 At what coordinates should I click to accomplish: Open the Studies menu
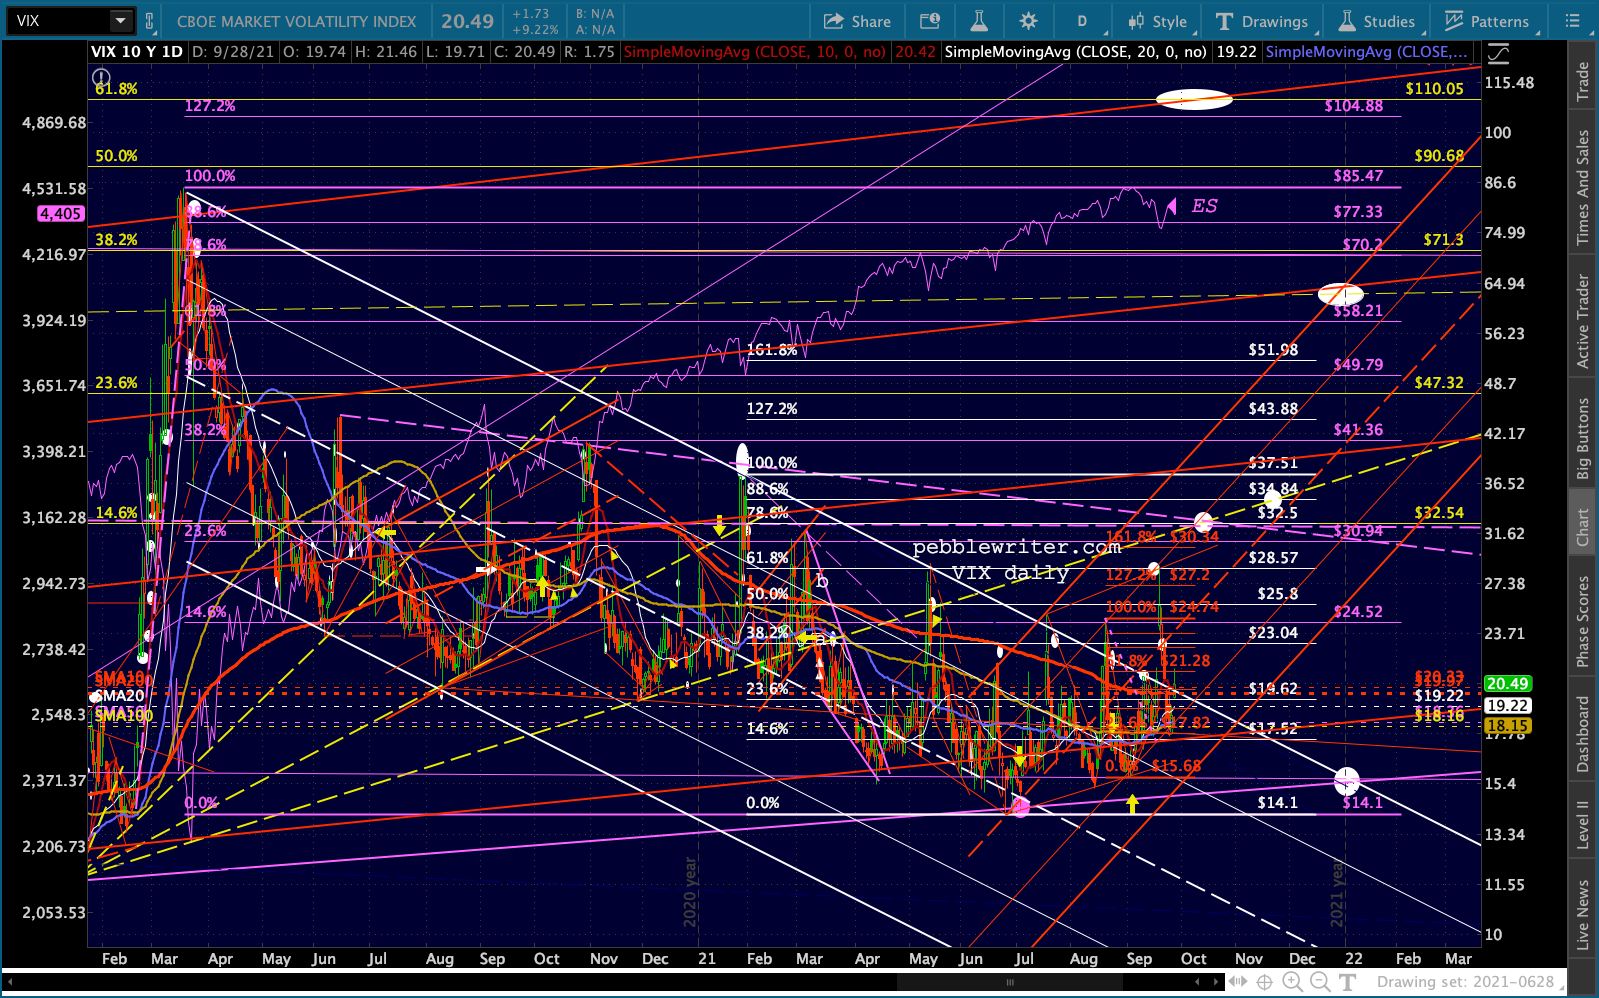1377,21
